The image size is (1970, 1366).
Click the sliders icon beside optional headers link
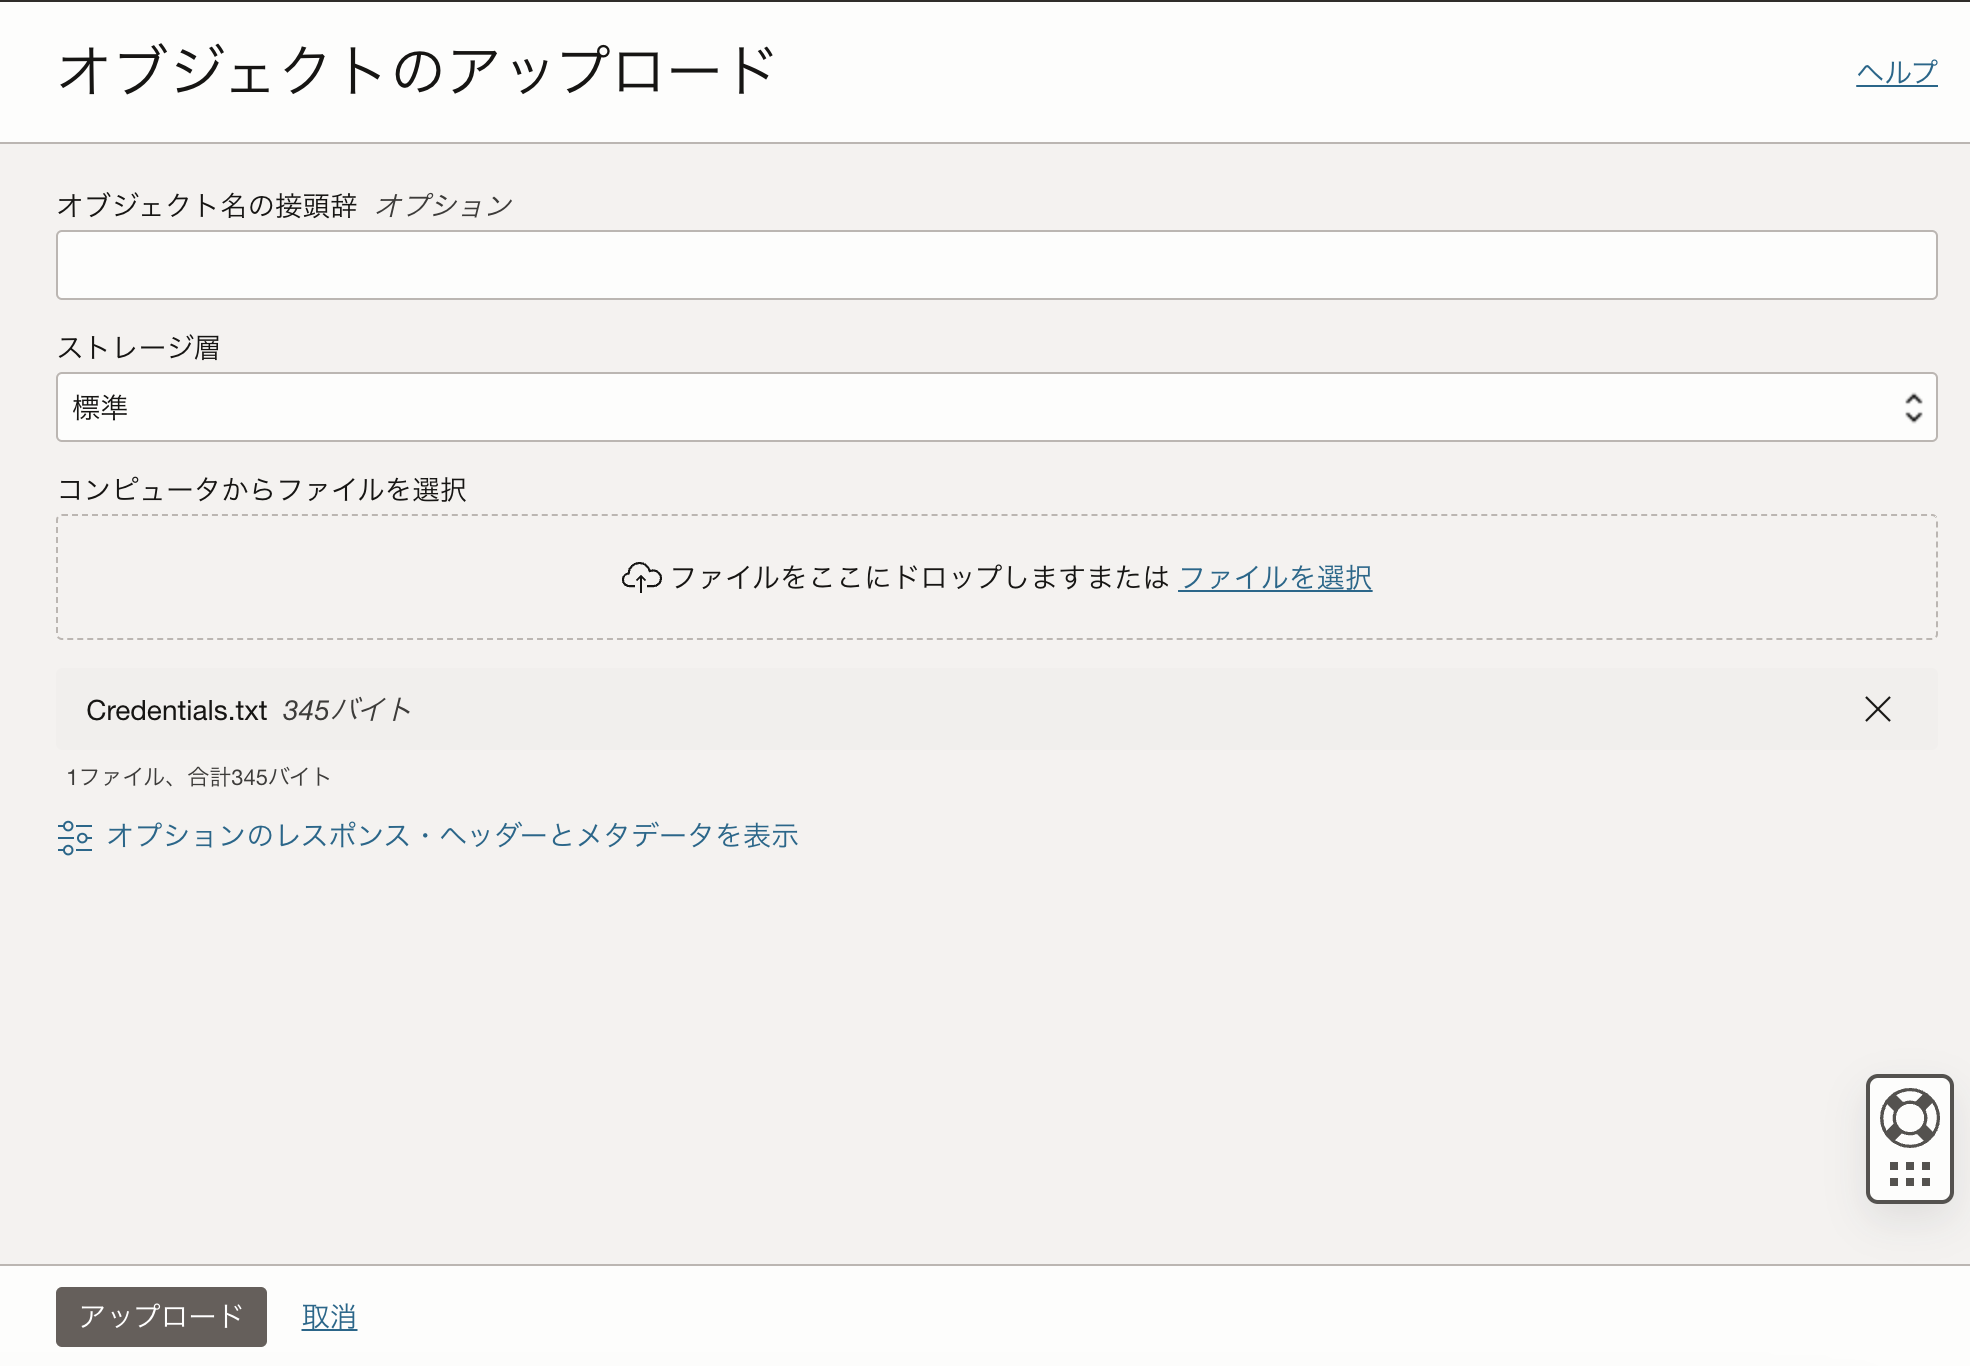click(75, 837)
